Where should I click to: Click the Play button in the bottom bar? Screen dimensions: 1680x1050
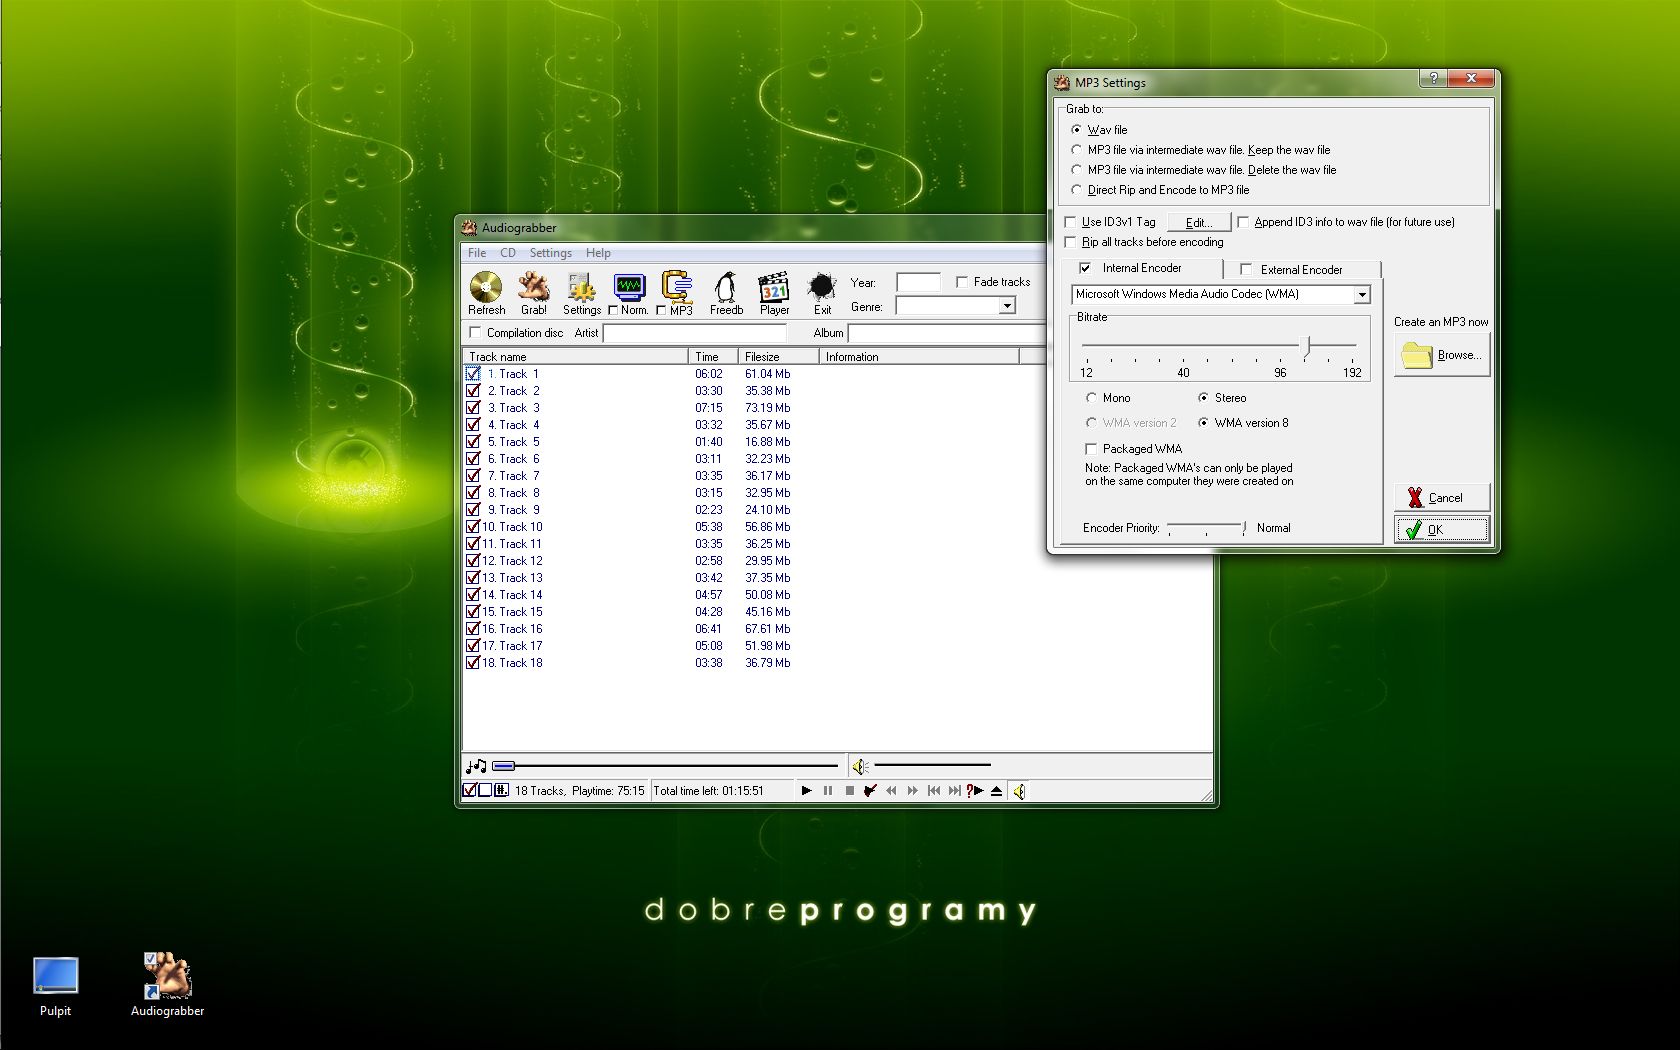coord(806,791)
